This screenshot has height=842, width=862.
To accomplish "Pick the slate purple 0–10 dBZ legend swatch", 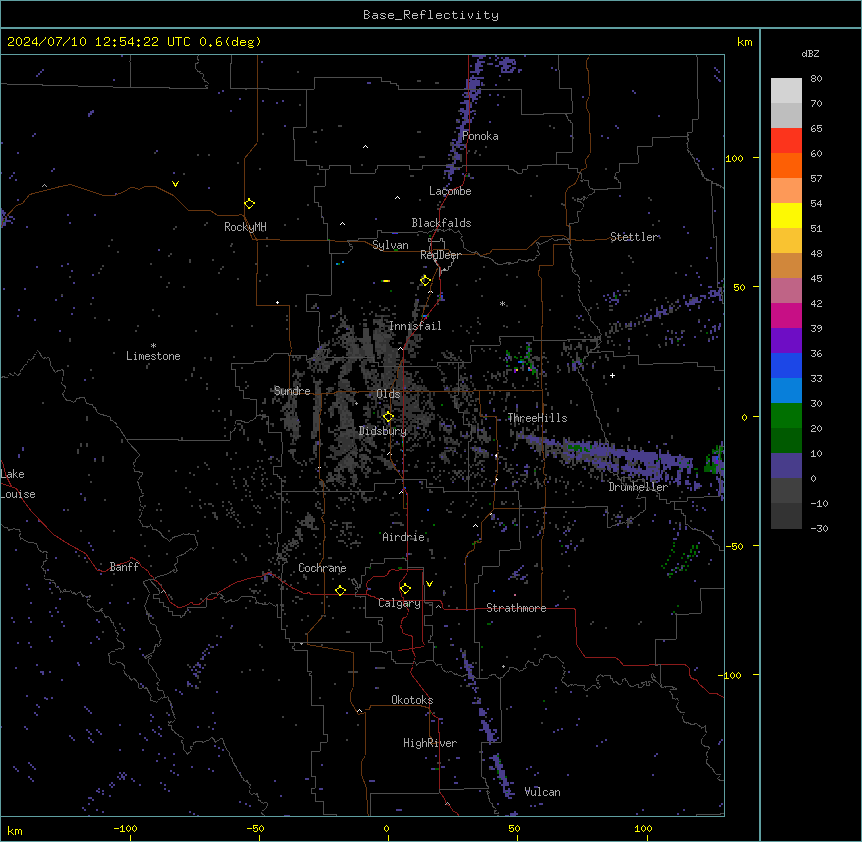I will coord(786,466).
